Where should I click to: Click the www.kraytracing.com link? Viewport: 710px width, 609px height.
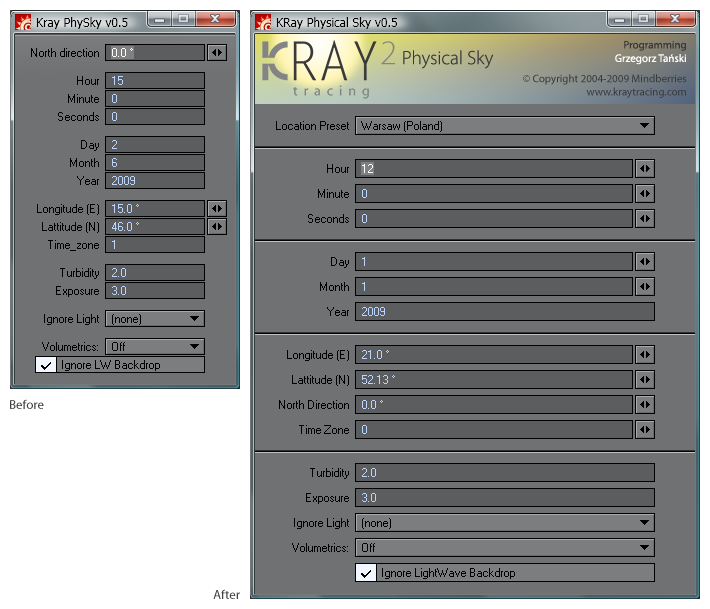[x=636, y=92]
